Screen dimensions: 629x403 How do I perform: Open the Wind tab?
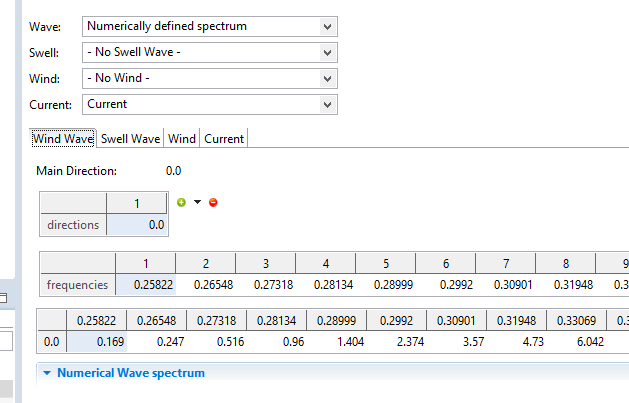(x=182, y=139)
